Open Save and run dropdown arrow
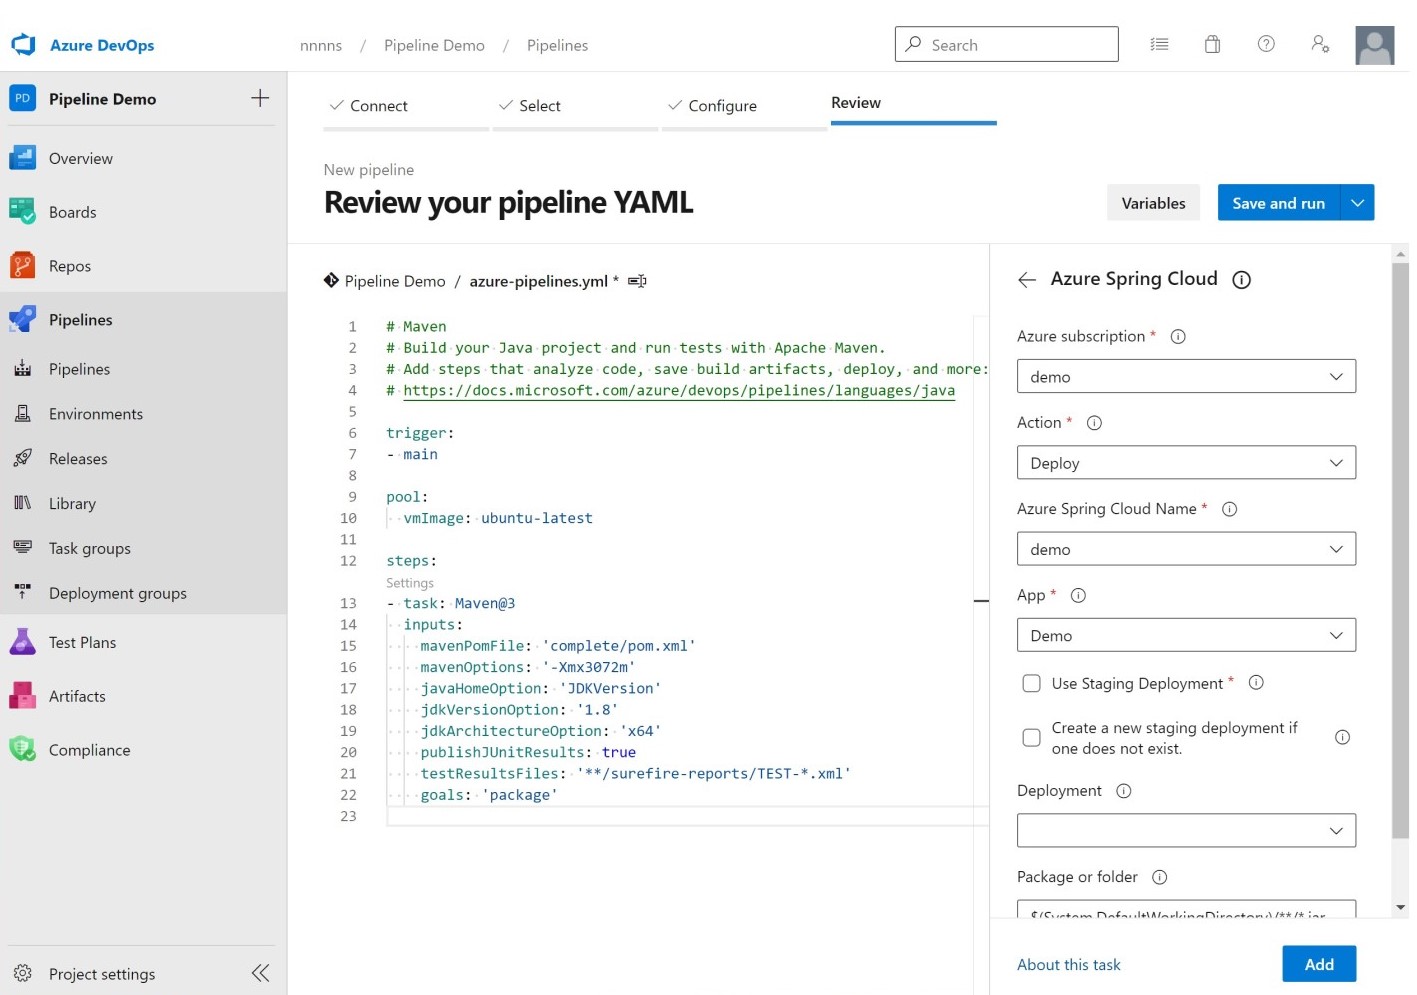This screenshot has width=1417, height=995. click(1357, 203)
